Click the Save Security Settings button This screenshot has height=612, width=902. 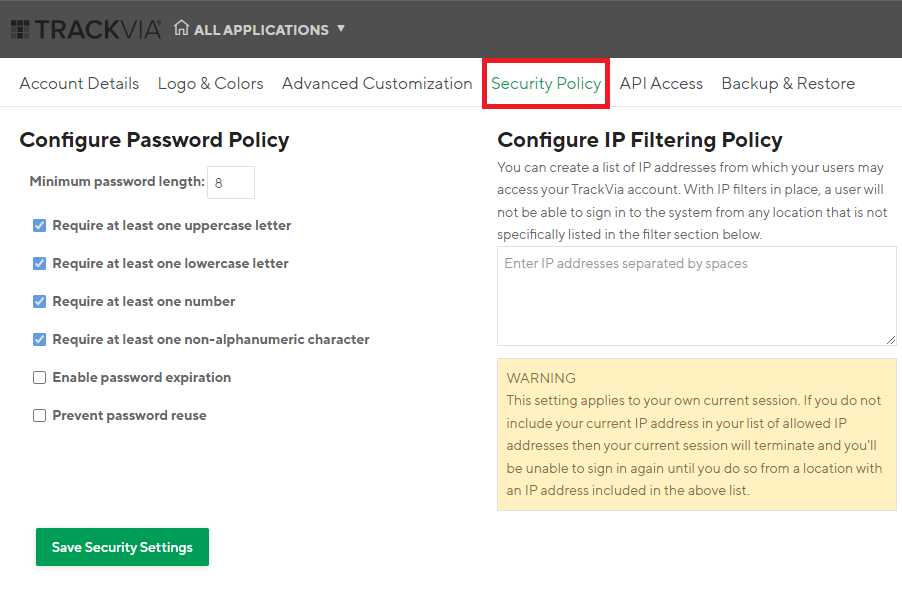click(123, 547)
